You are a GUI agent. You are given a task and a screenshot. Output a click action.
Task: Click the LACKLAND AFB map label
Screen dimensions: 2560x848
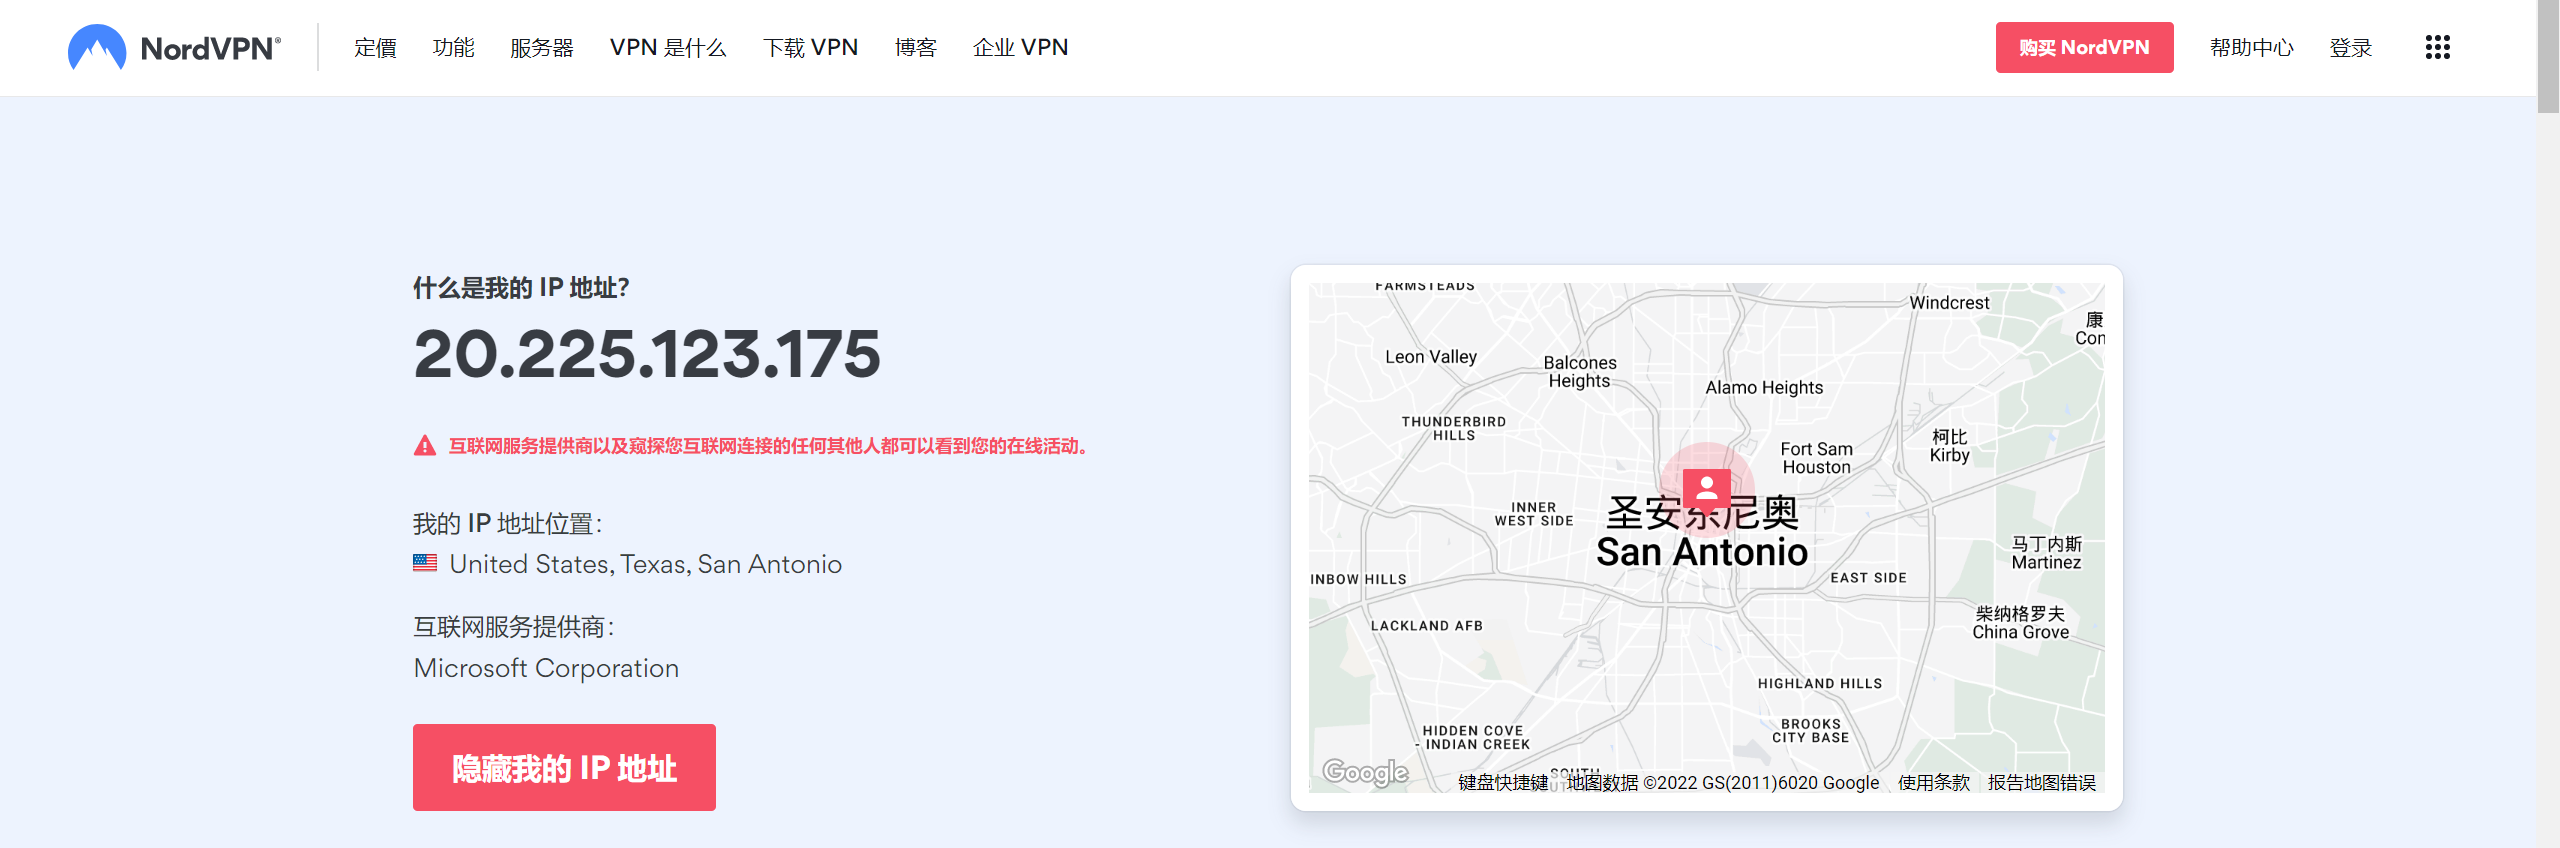(1426, 626)
